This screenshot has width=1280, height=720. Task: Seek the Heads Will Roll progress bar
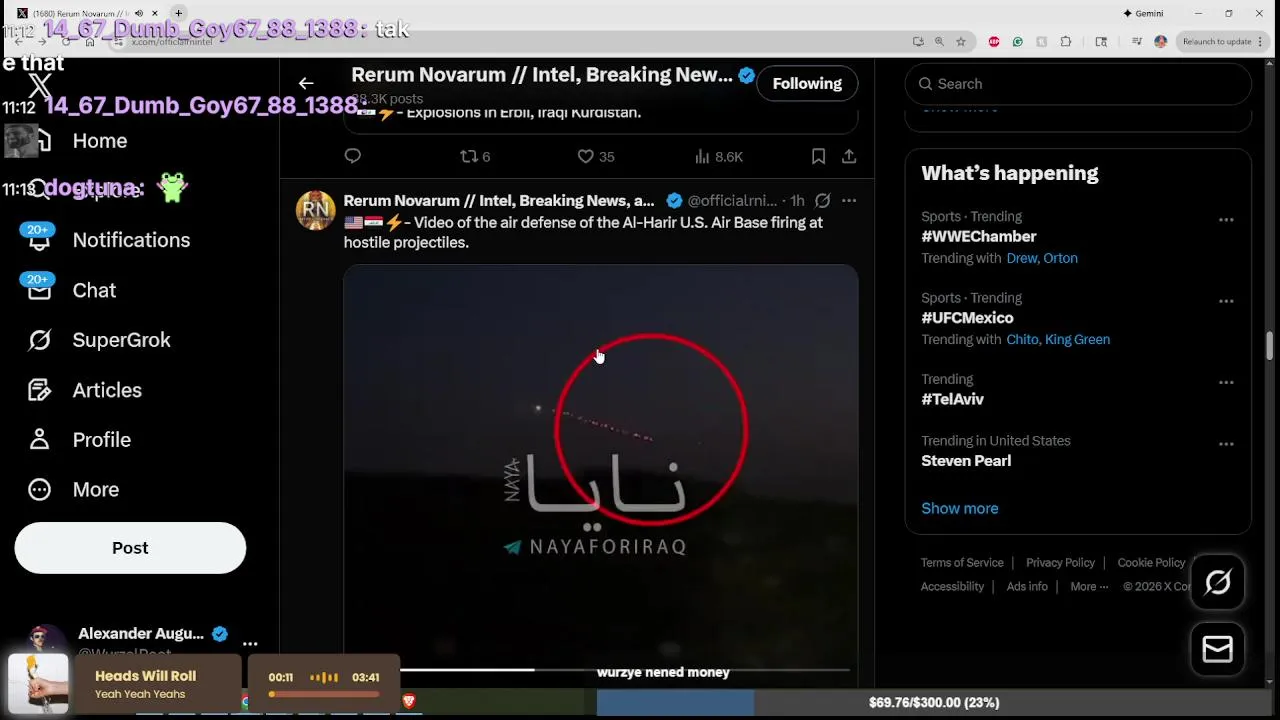coord(324,694)
